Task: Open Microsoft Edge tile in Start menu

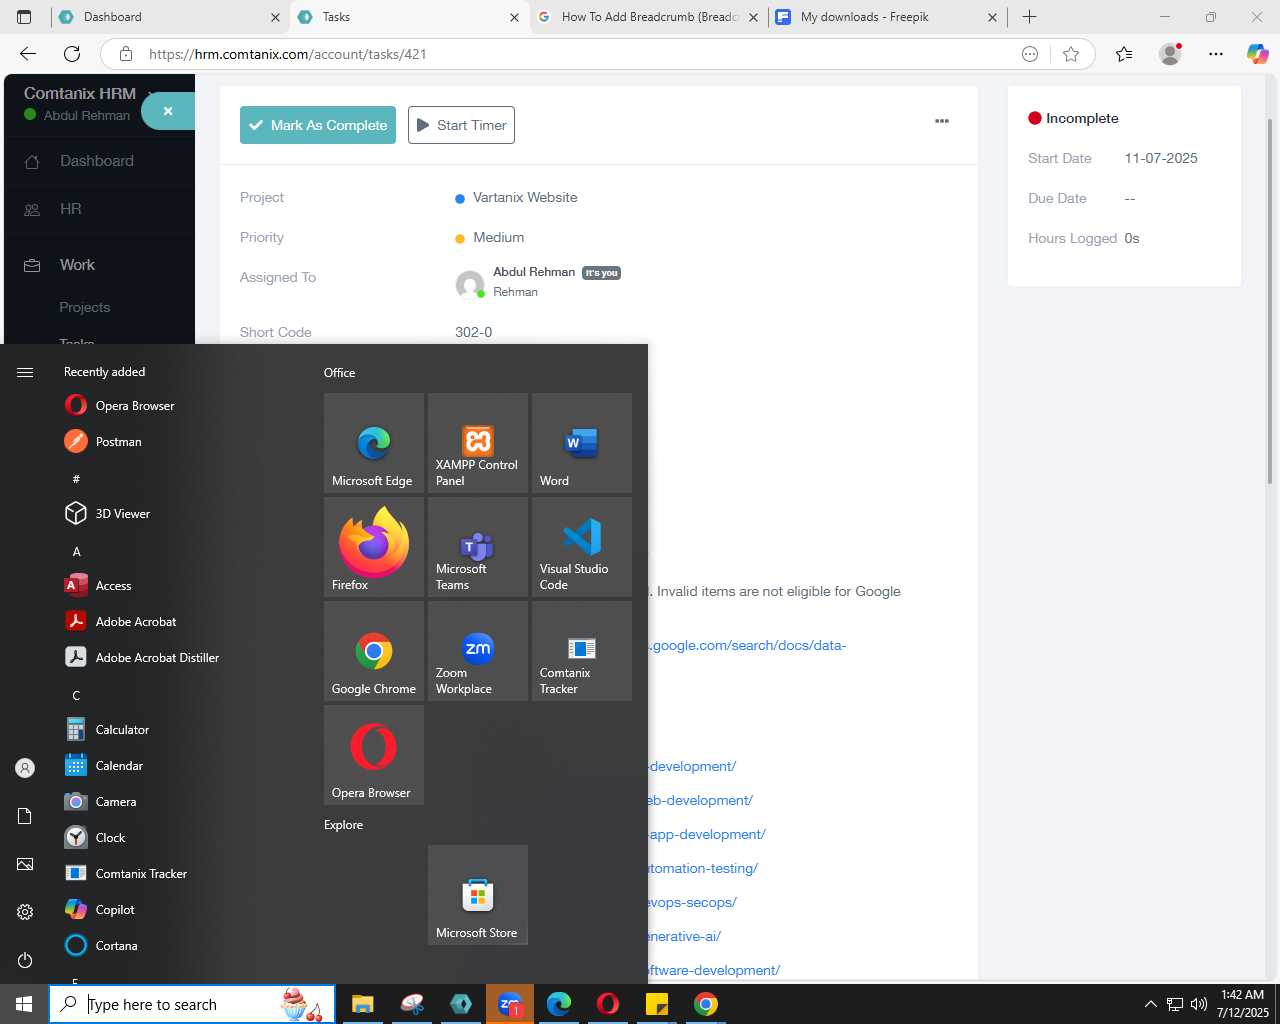Action: coord(374,443)
